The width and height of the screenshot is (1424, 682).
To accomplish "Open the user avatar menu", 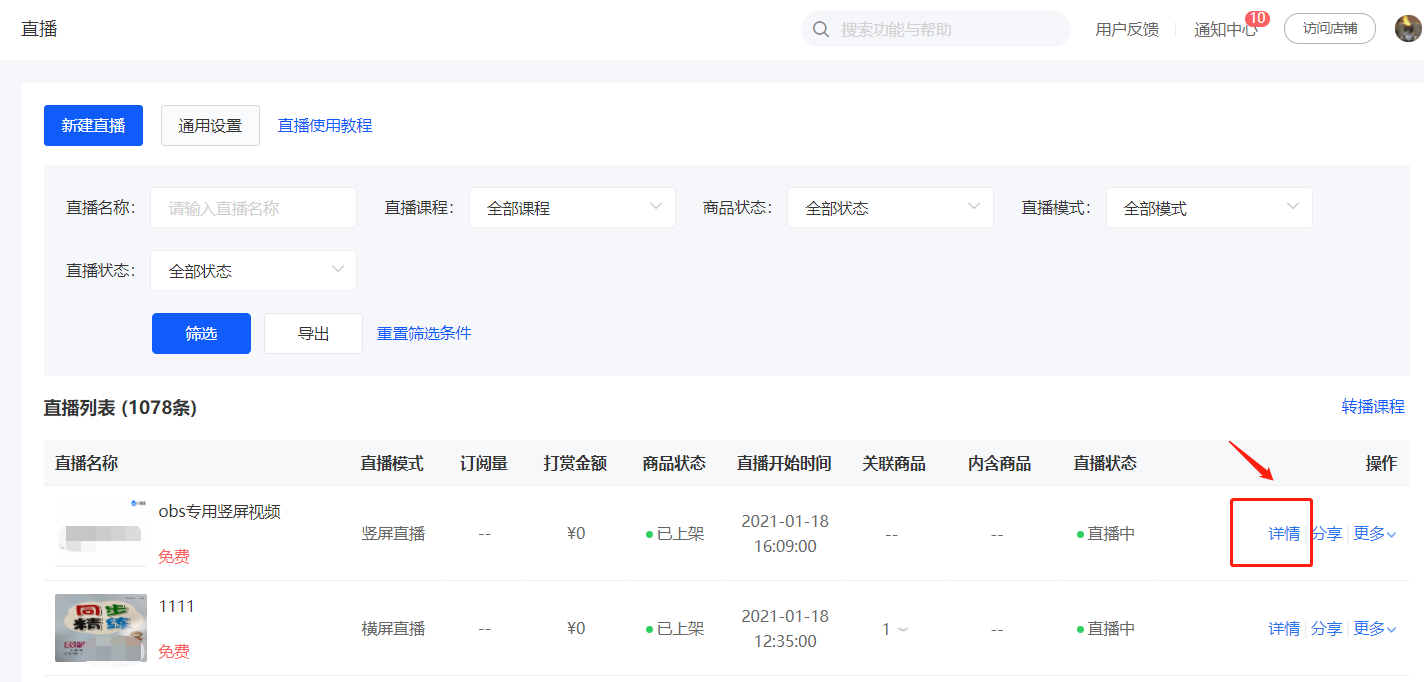I will [x=1407, y=29].
